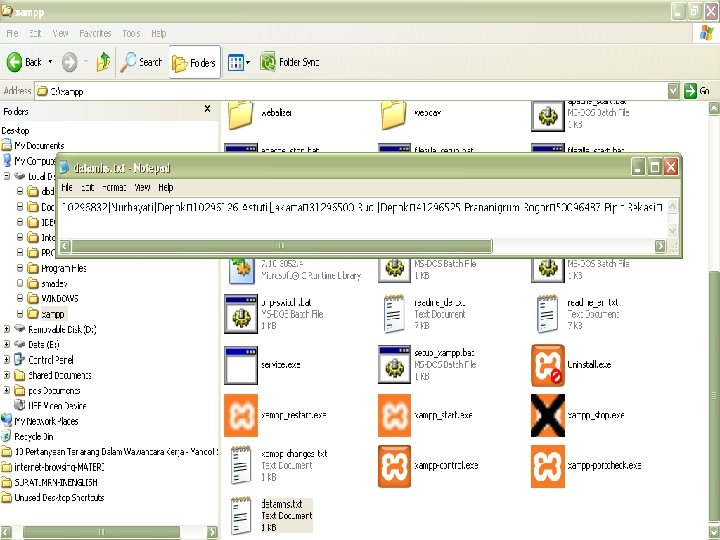This screenshot has width=720, height=540.
Task: Go up one folder level
Action: 103,62
